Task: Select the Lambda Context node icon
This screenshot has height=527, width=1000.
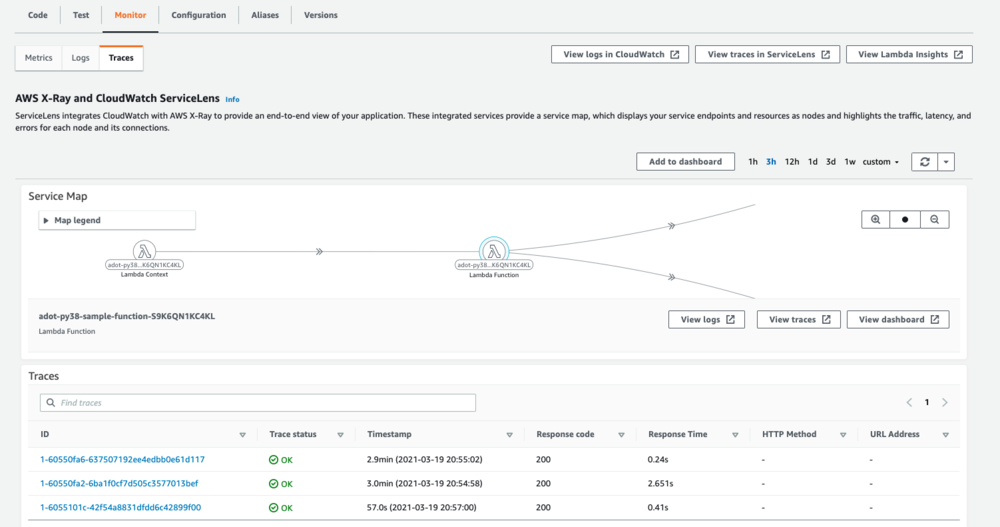Action: pos(144,251)
